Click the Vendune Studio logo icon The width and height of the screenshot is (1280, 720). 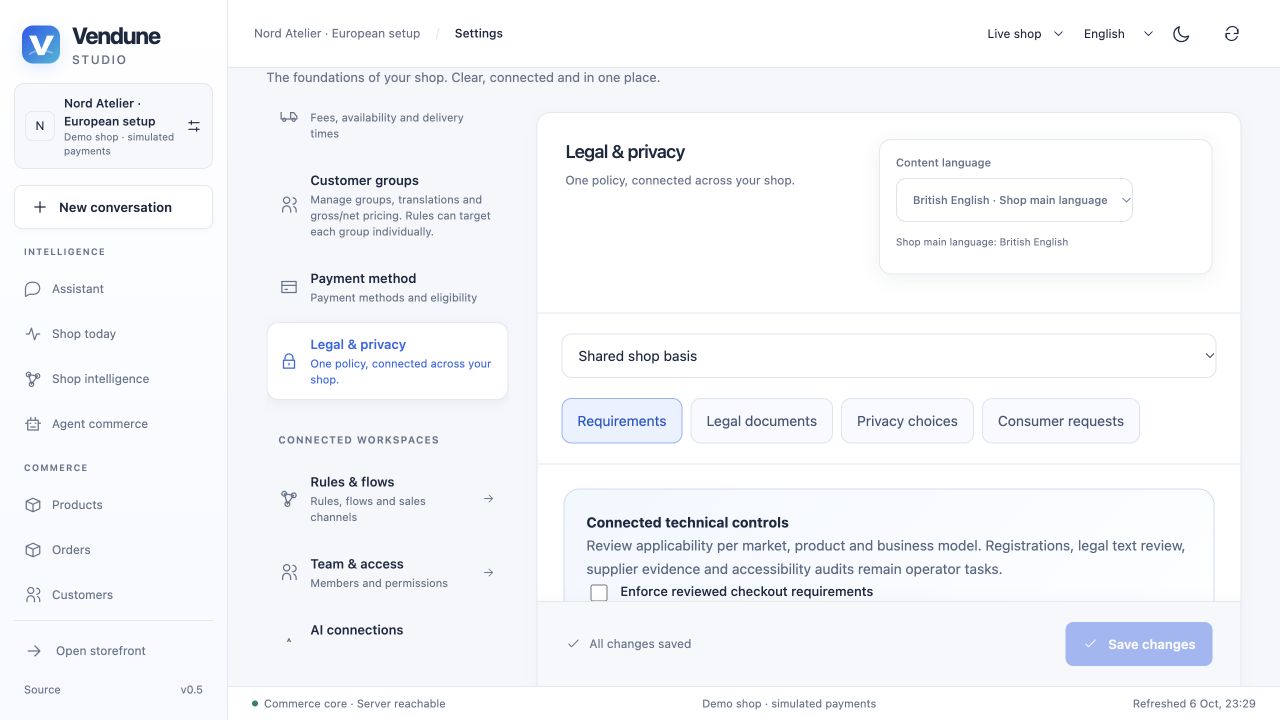click(x=41, y=45)
